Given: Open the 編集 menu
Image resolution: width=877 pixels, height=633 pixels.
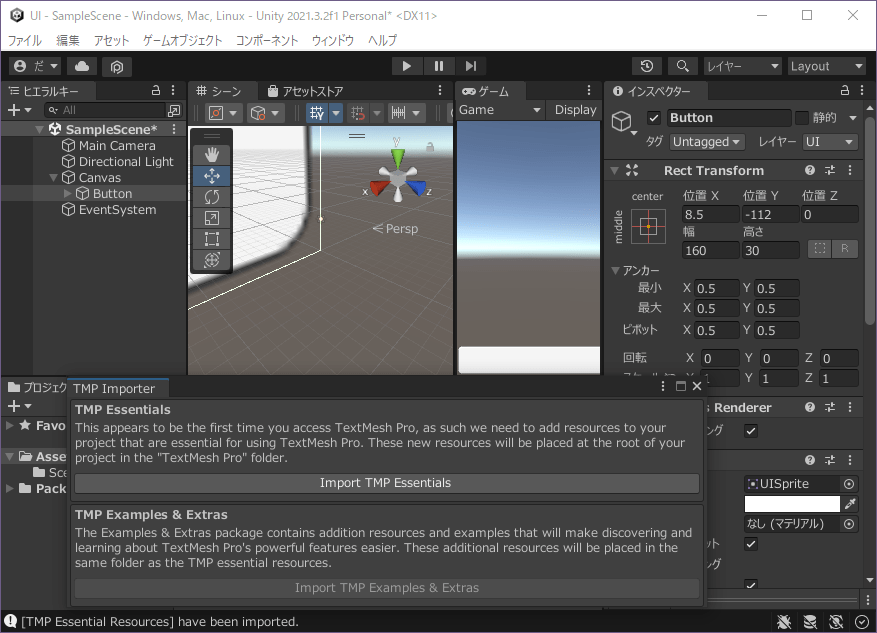Looking at the screenshot, I should (68, 40).
